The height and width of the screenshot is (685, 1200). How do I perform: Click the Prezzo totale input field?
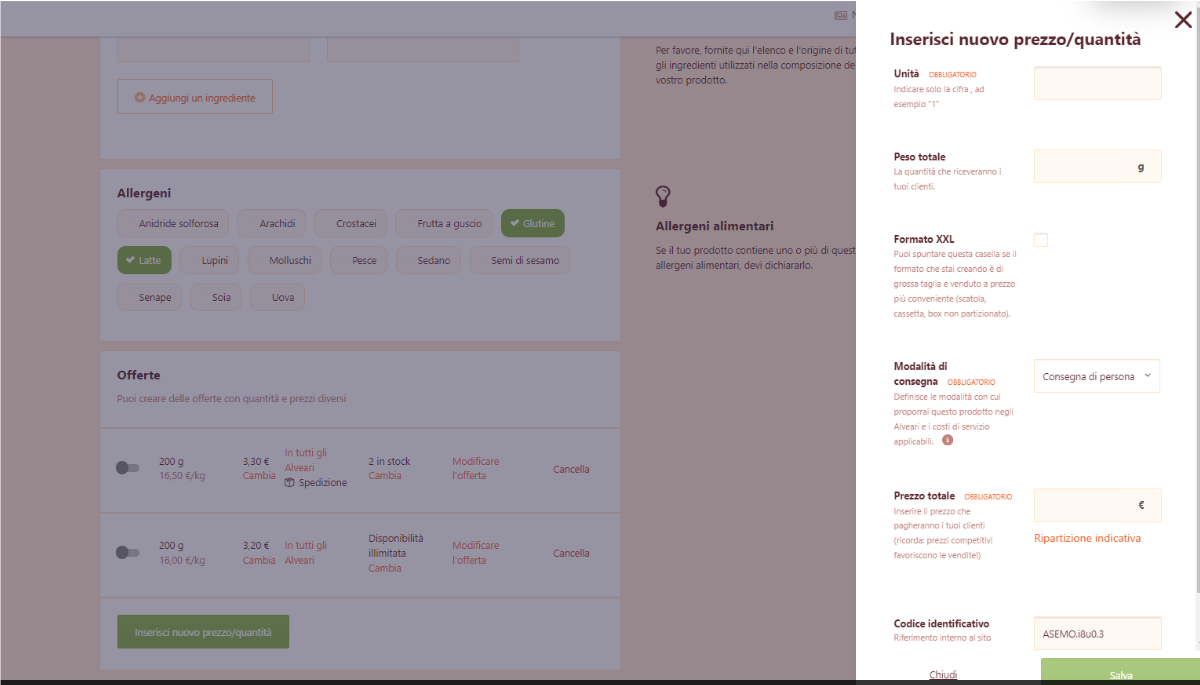[x=1097, y=505]
